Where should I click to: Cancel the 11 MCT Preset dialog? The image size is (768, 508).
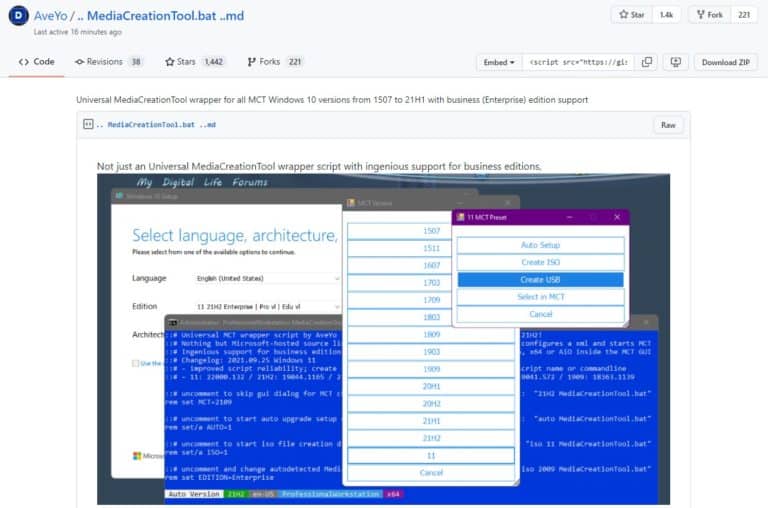tap(540, 314)
